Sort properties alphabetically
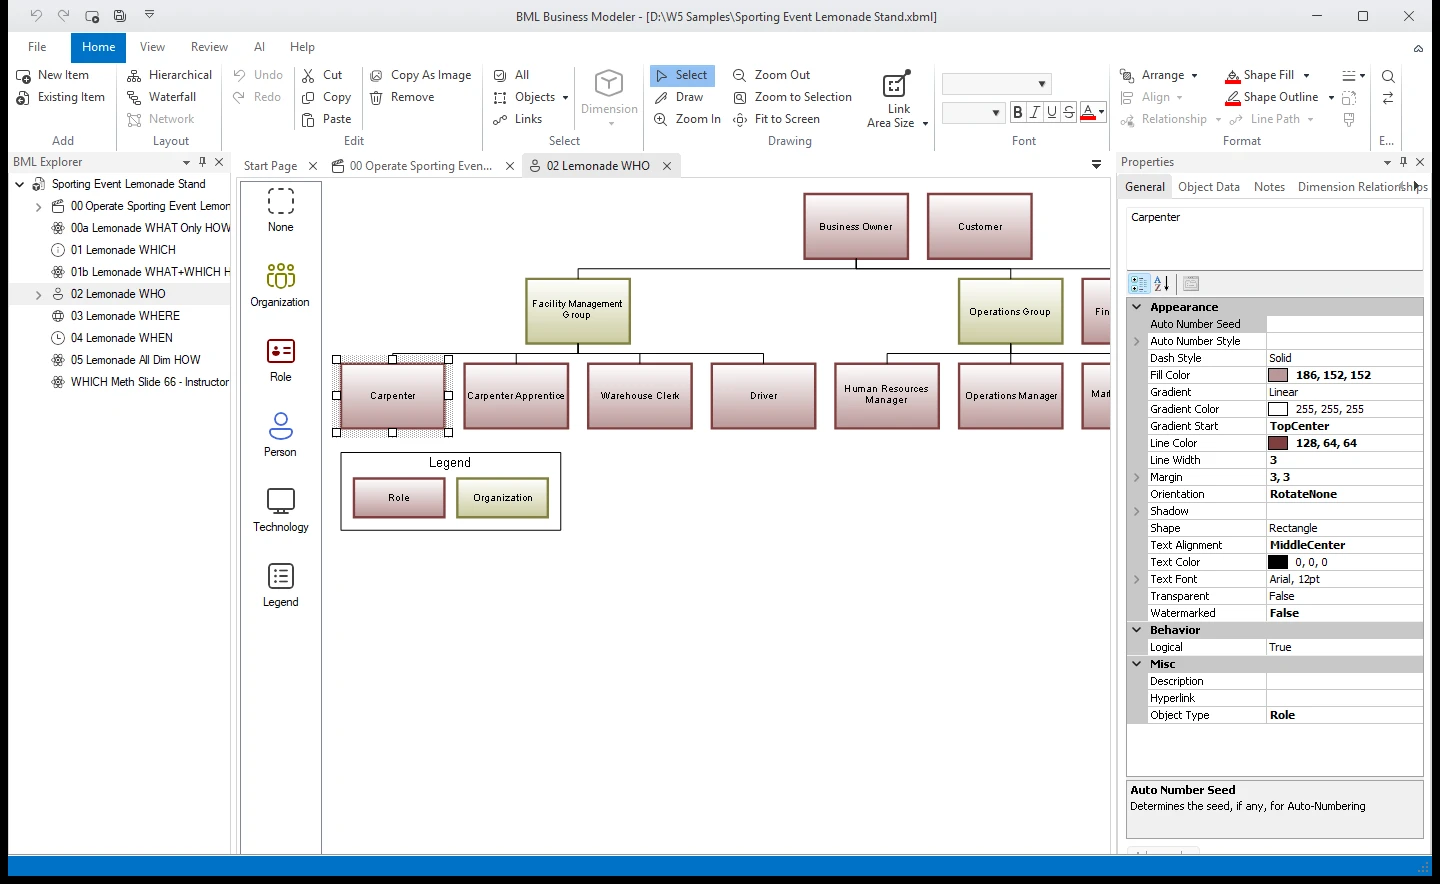The height and width of the screenshot is (884, 1440). [x=1162, y=284]
